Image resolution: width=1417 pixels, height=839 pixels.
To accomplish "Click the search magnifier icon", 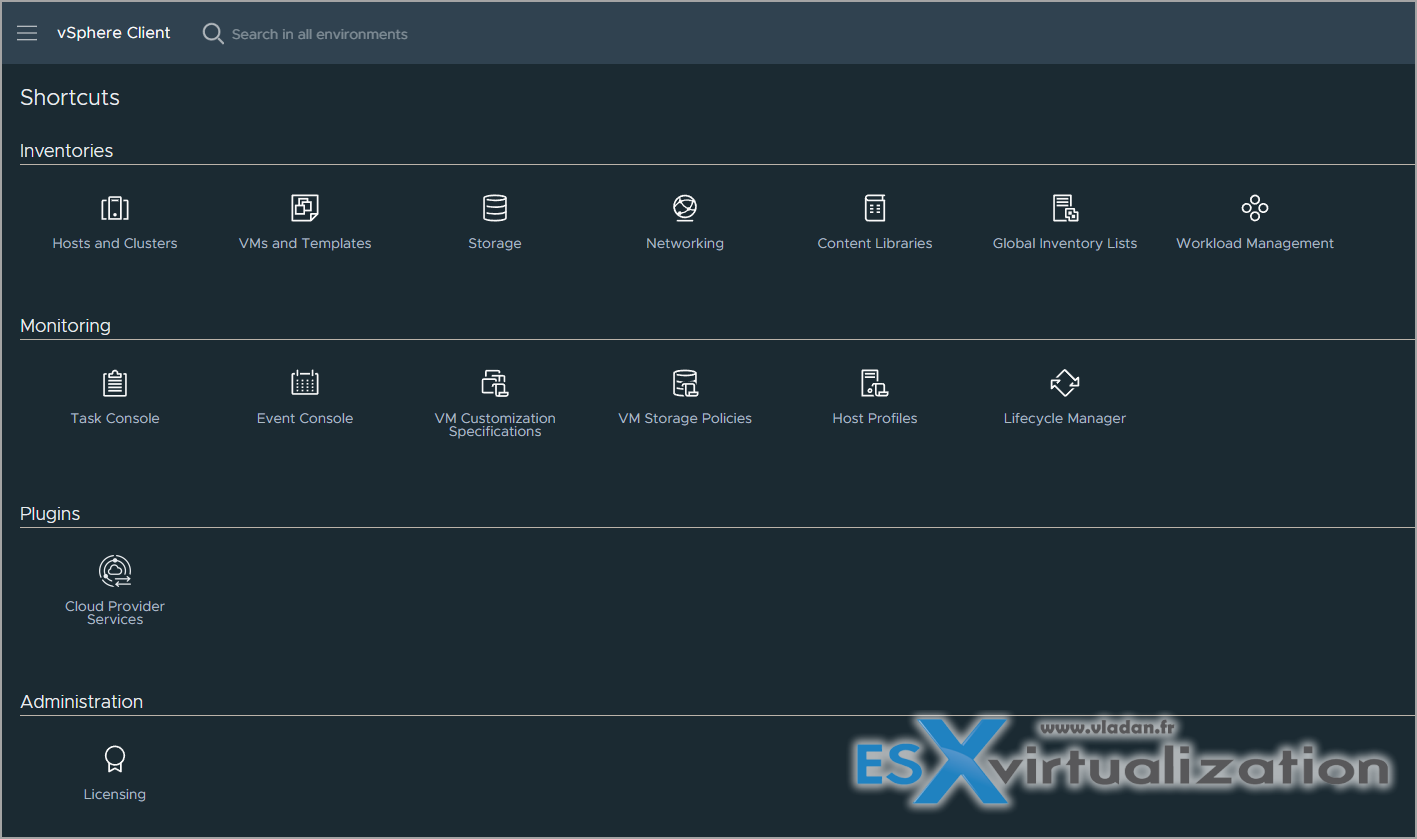I will coord(213,34).
